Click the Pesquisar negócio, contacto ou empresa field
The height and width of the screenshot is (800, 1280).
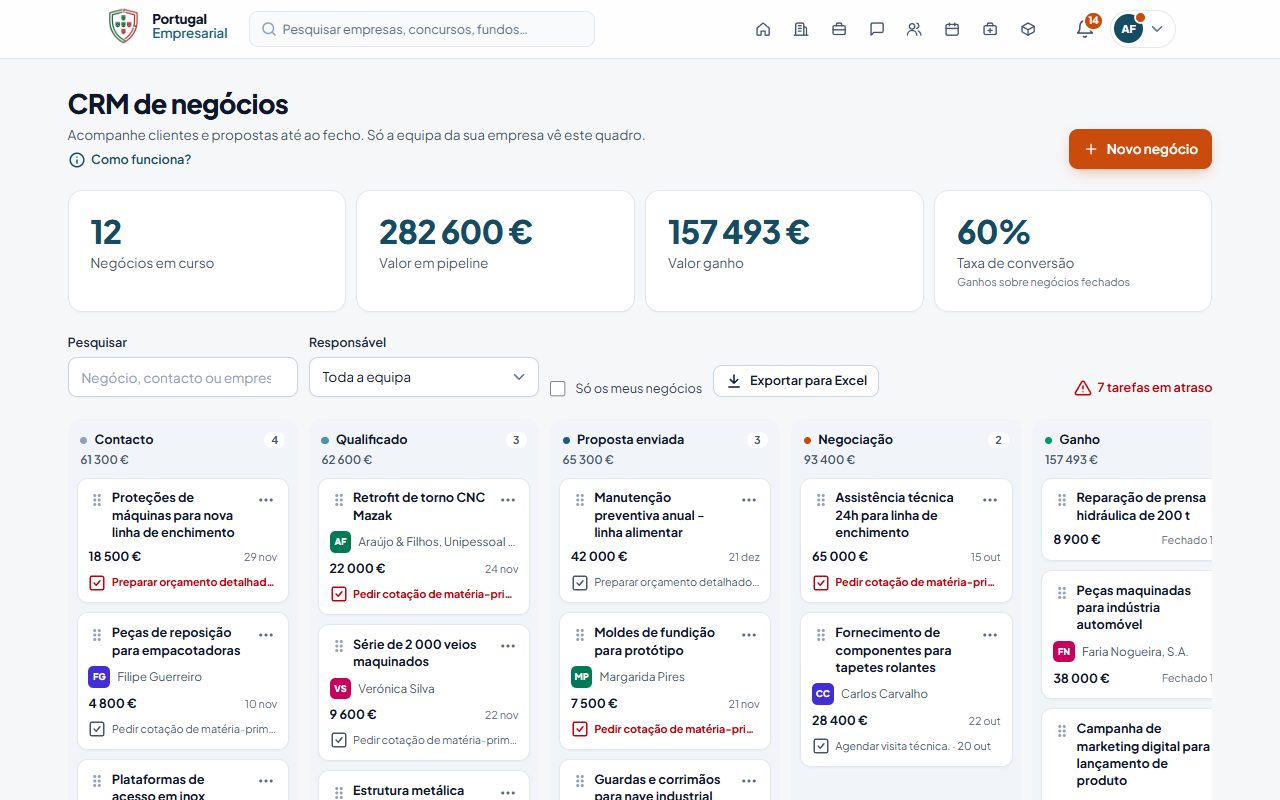[x=183, y=377]
